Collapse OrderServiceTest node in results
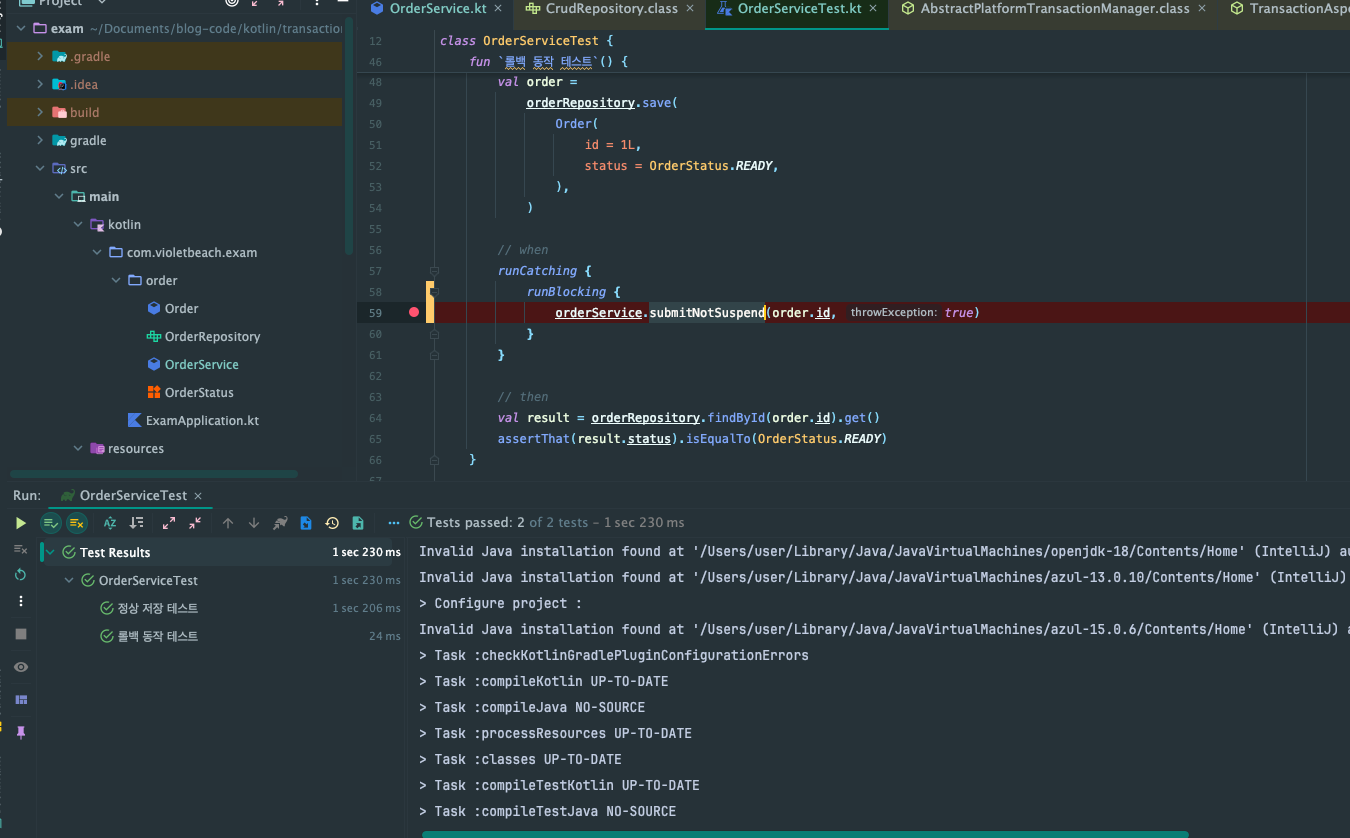Viewport: 1350px width, 838px height. coord(69,580)
